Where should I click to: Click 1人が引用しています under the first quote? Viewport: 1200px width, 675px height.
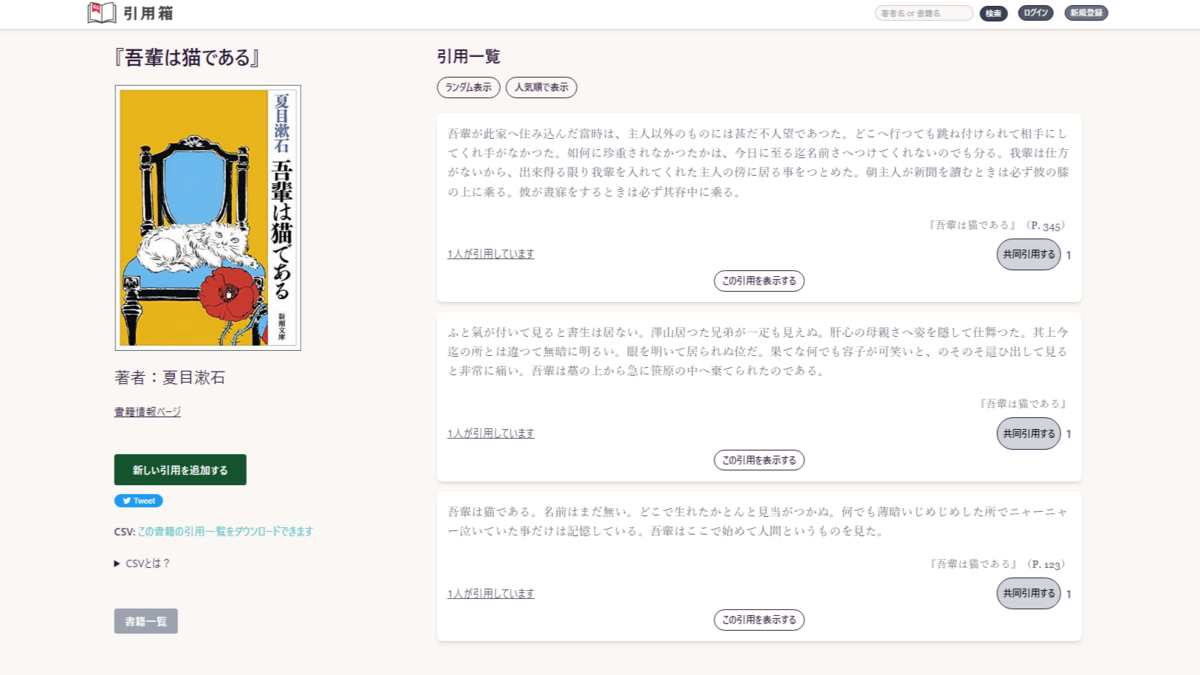click(490, 253)
